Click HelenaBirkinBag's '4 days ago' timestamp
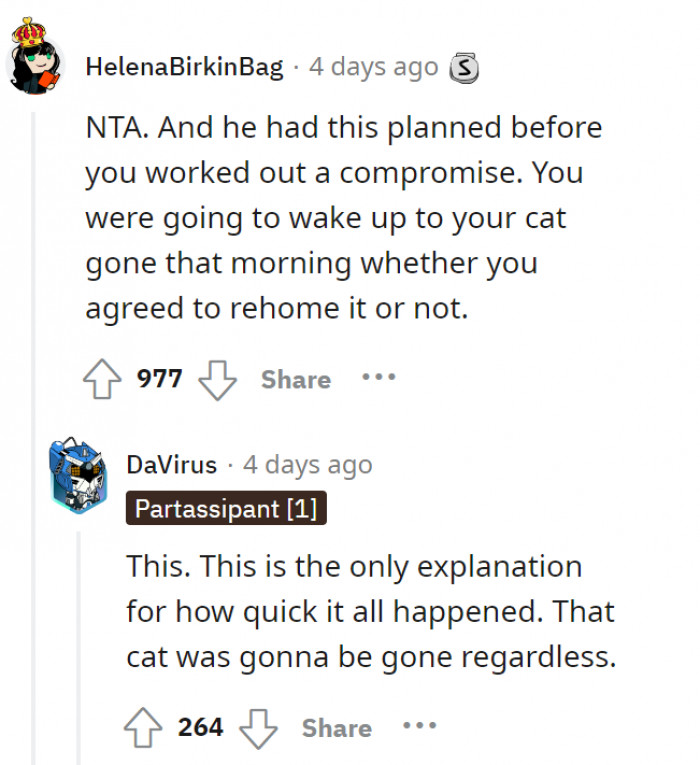This screenshot has width=700, height=765. tap(374, 68)
